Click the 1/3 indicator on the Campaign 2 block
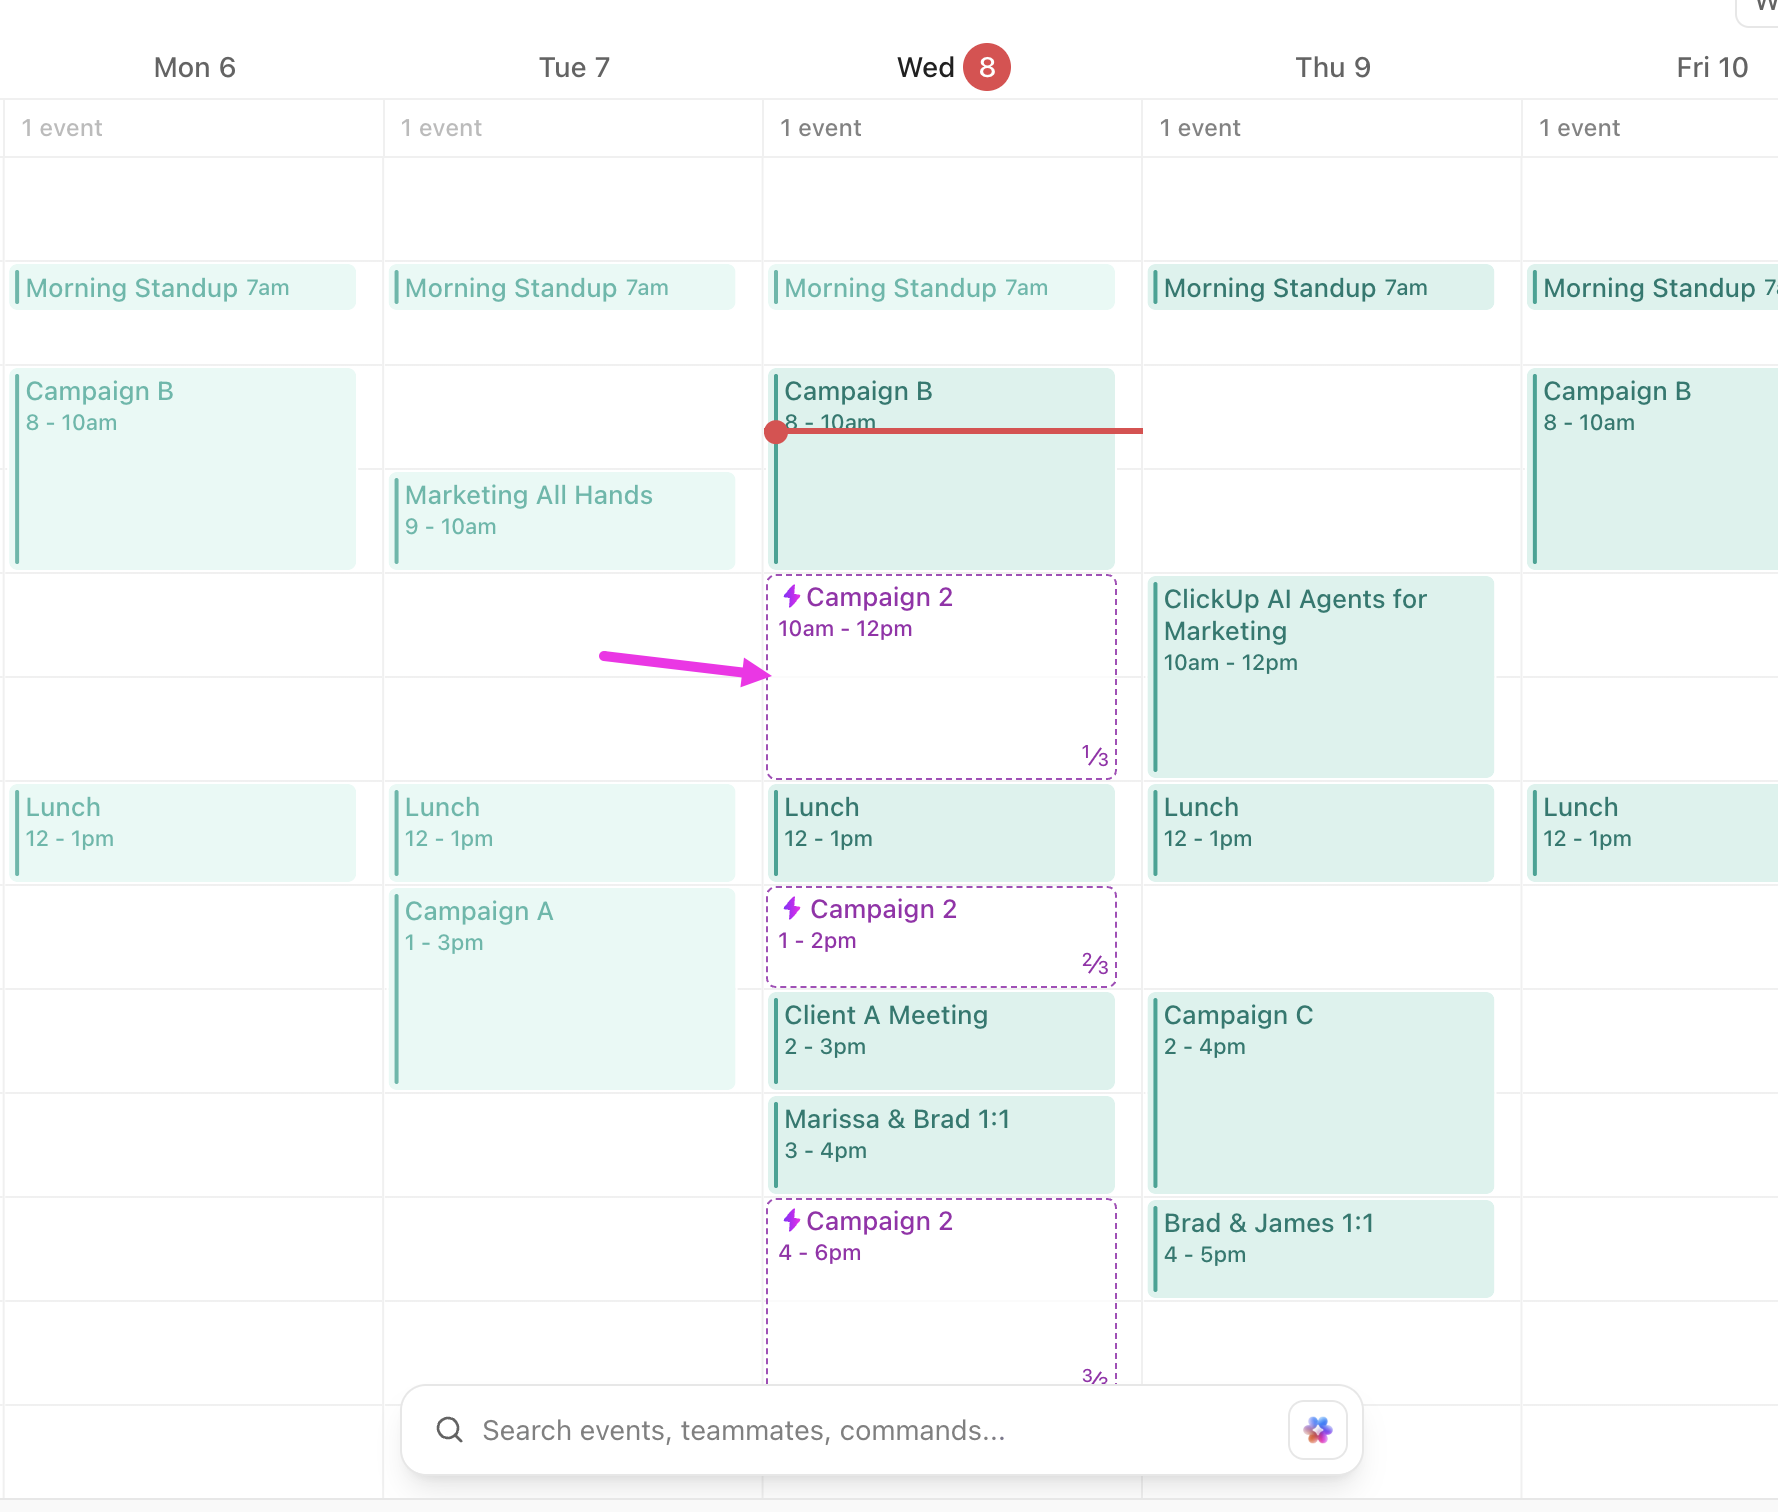Viewport: 1778px width, 1512px height. tap(1093, 753)
